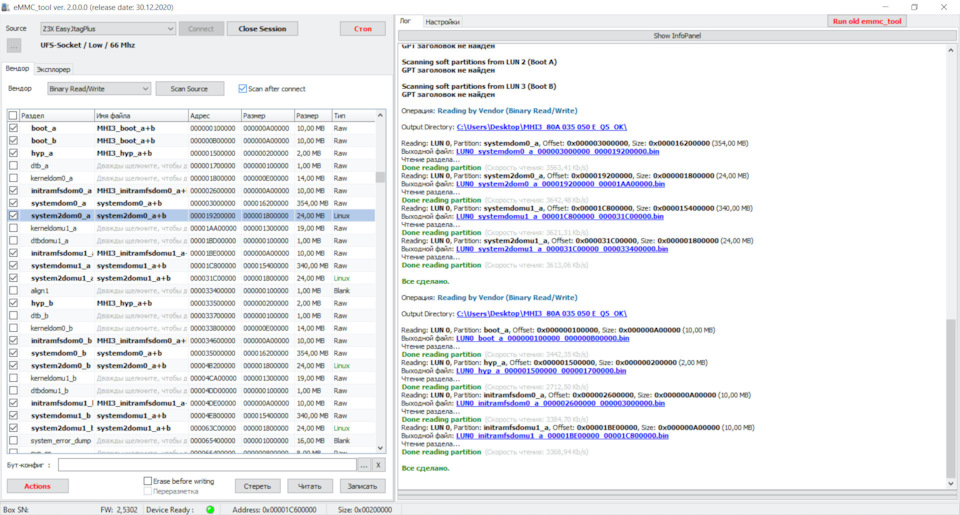Switch to the Лог tab
Screen dimensions: 960x515
pos(405,21)
